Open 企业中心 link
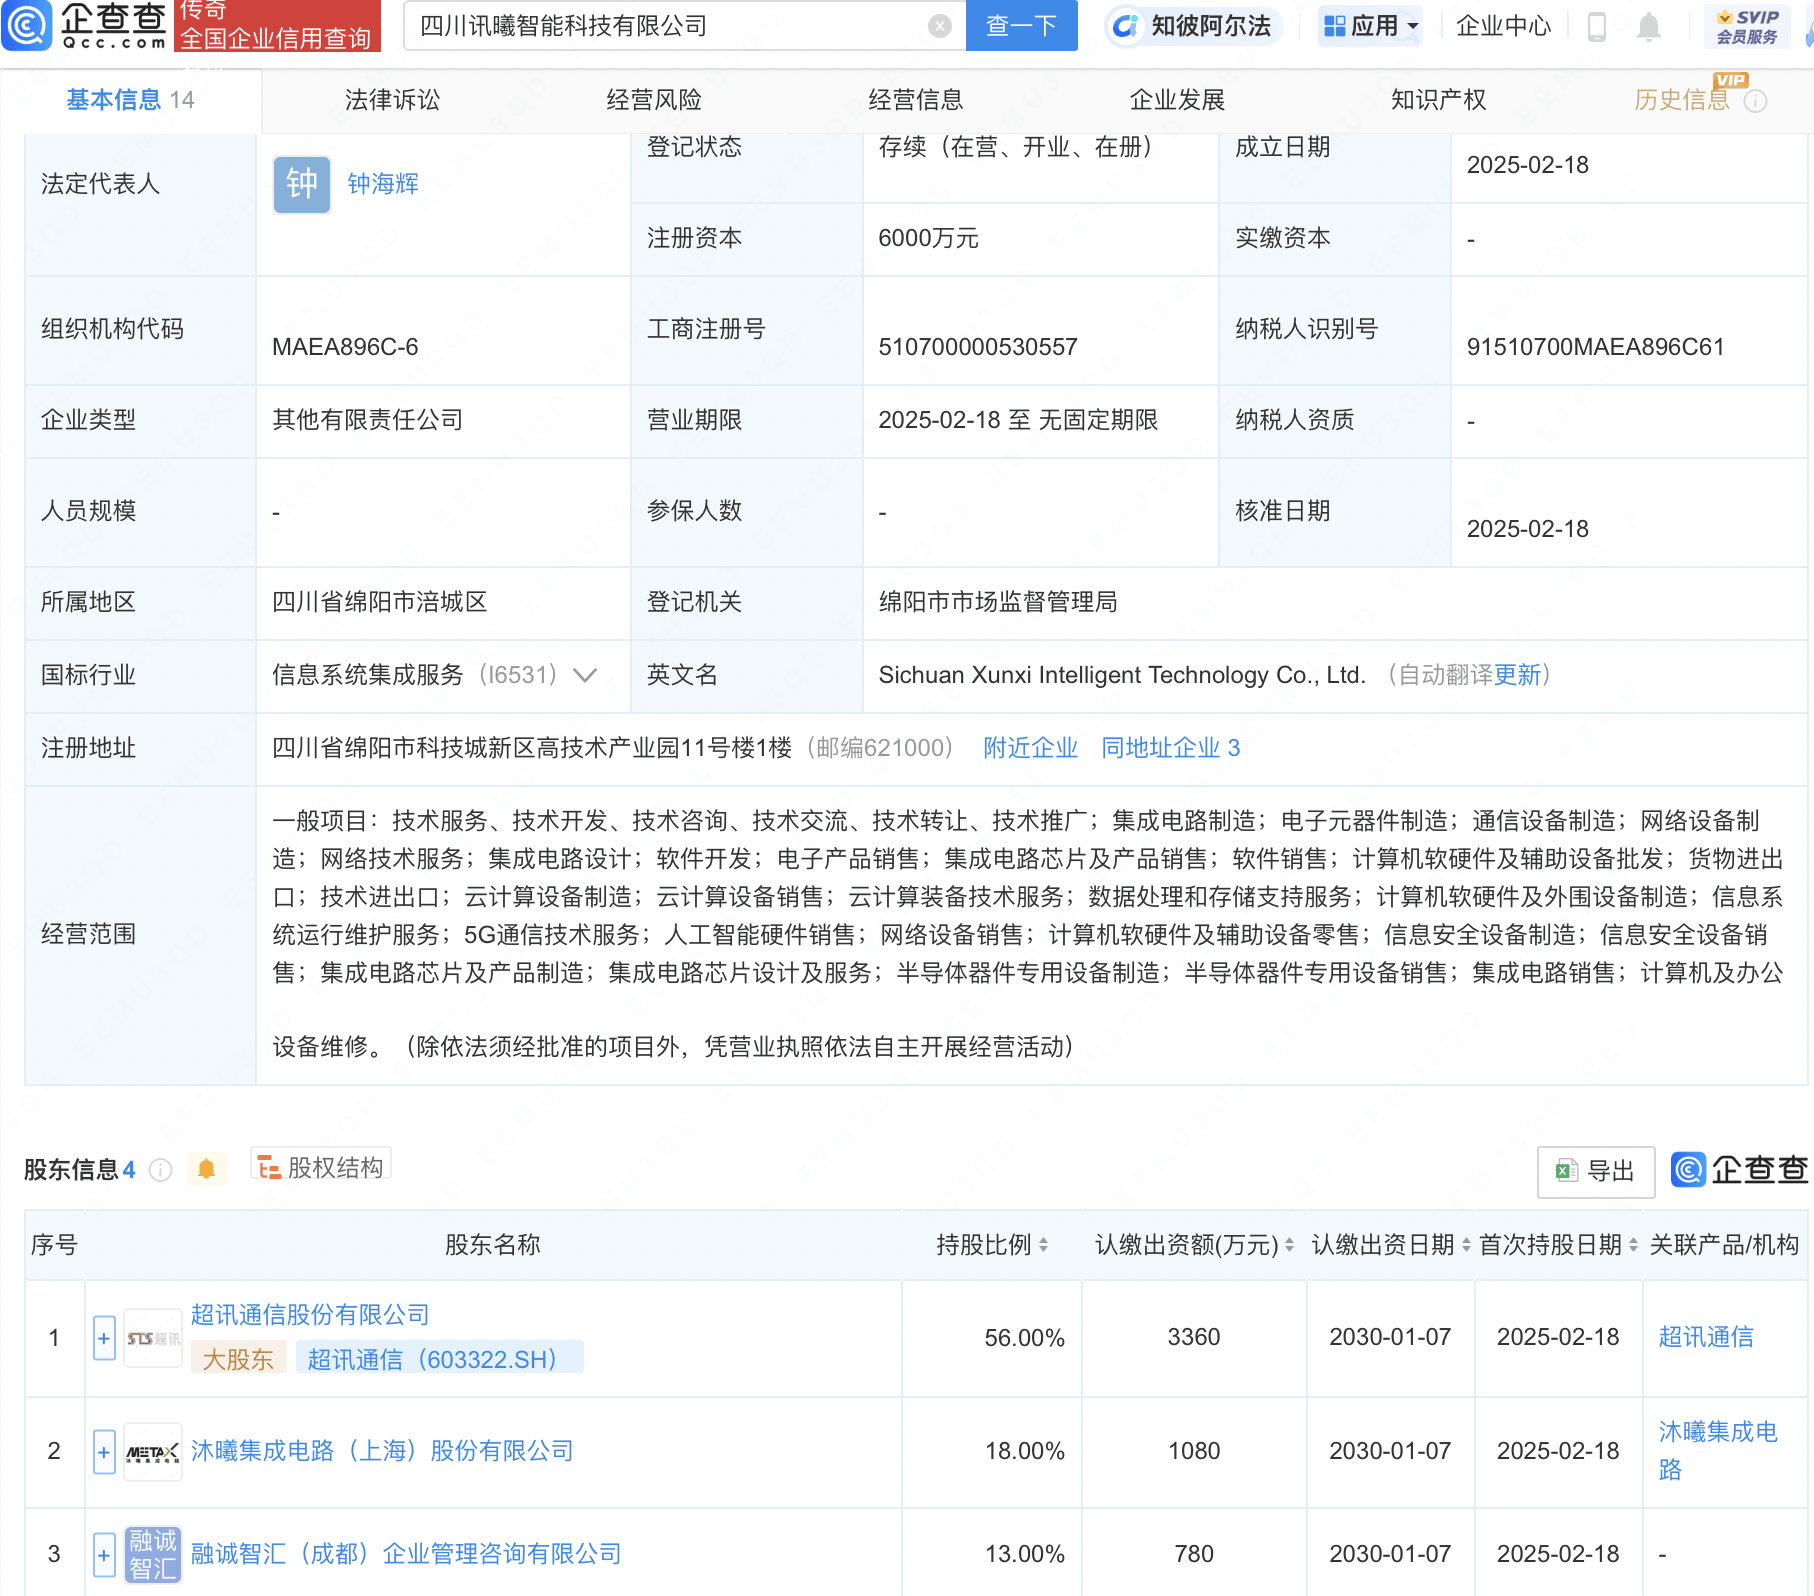 click(1503, 26)
